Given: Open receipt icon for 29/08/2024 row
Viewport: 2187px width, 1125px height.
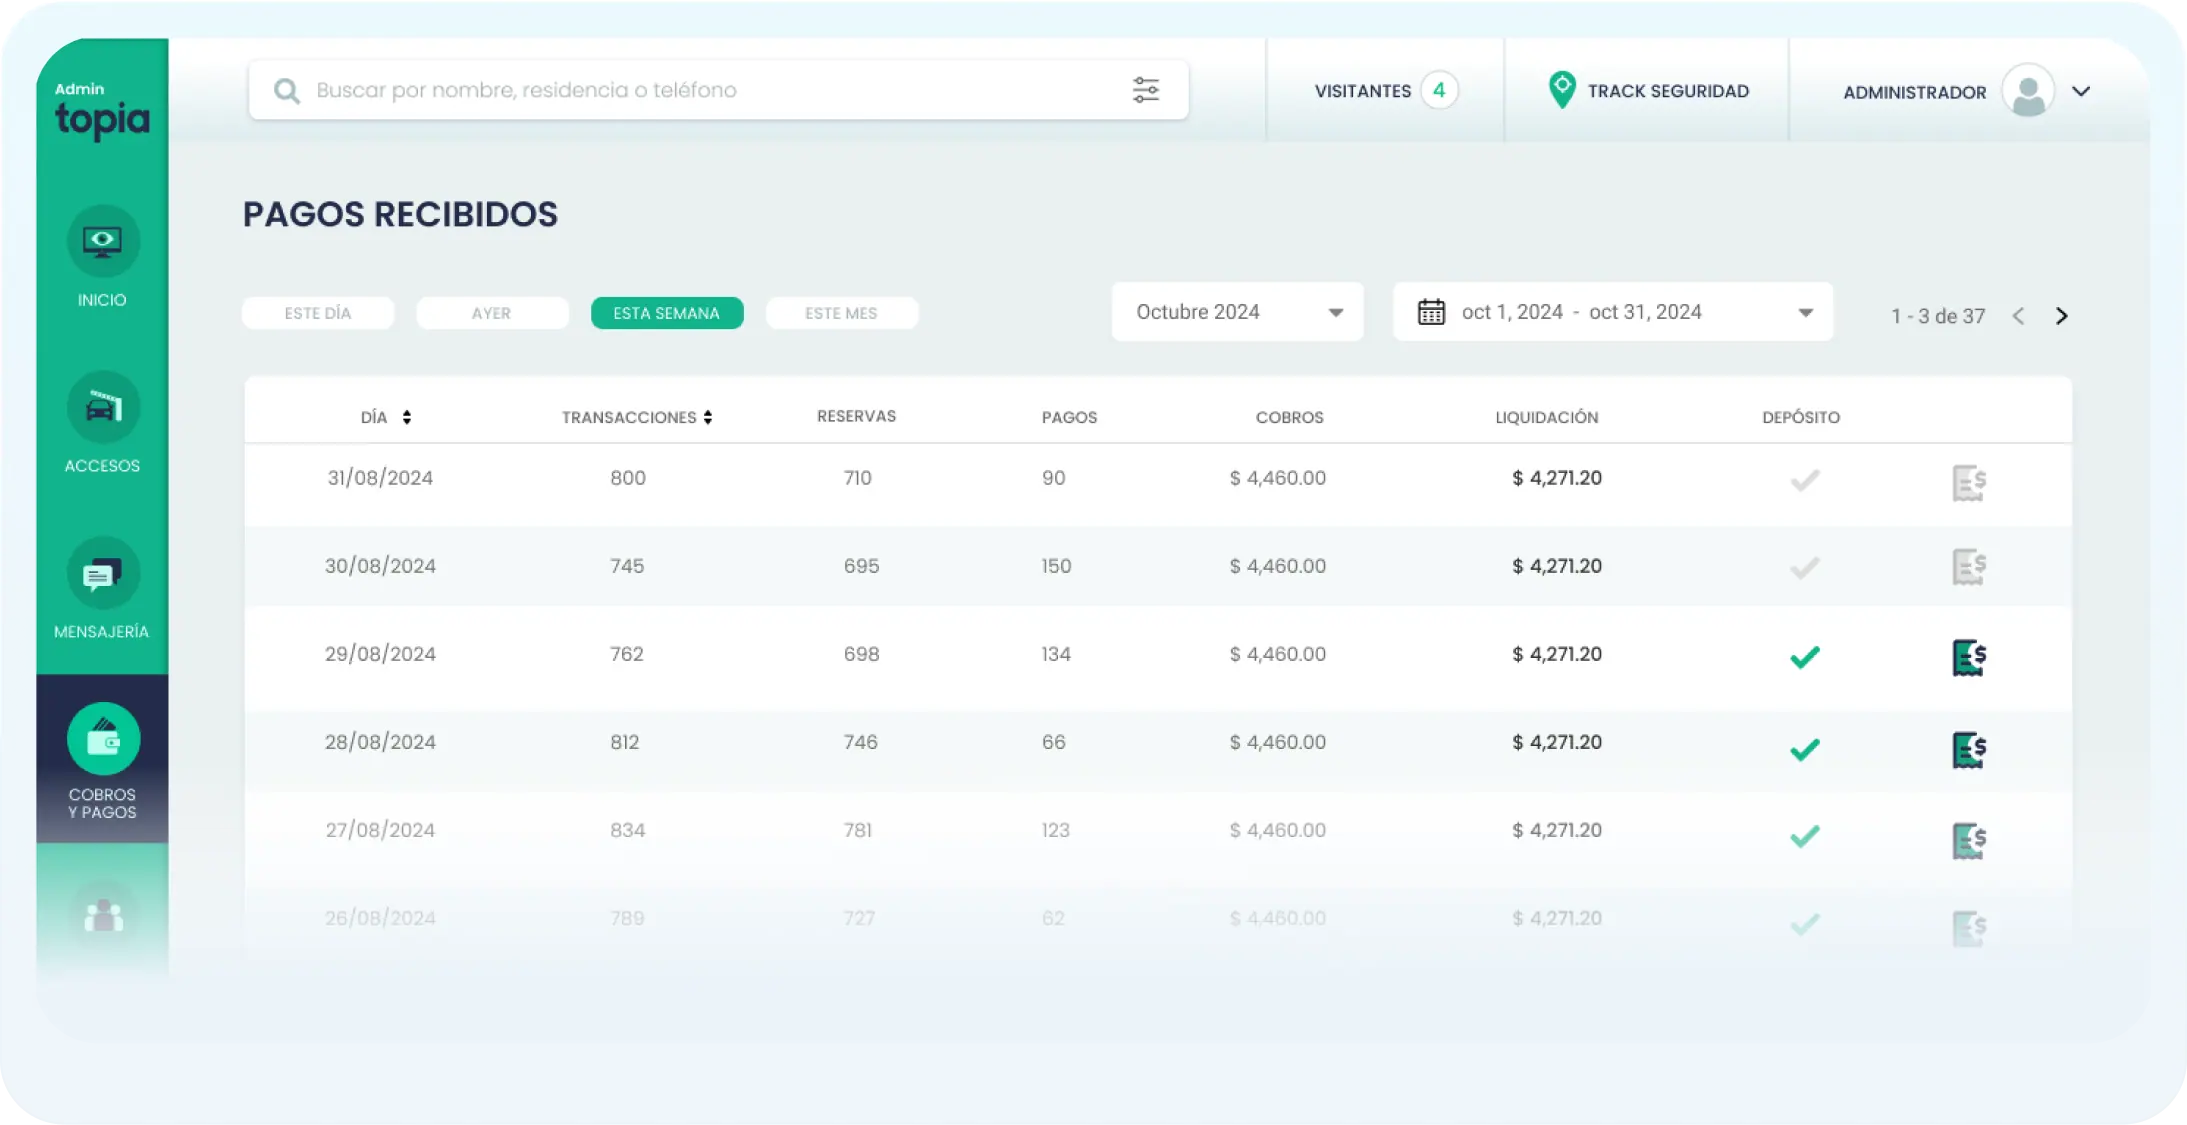Looking at the screenshot, I should coord(1969,658).
